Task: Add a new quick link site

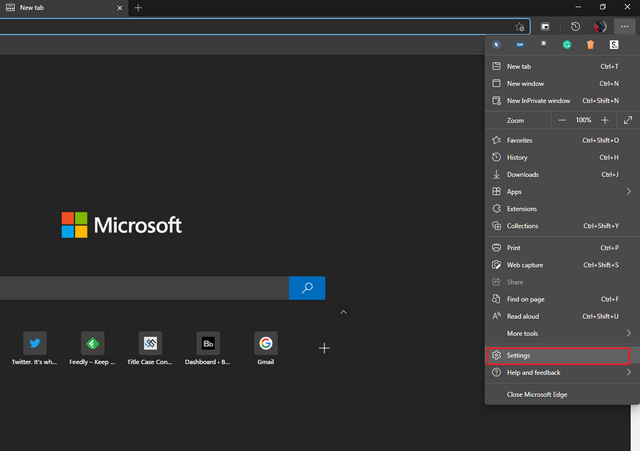Action: point(324,348)
